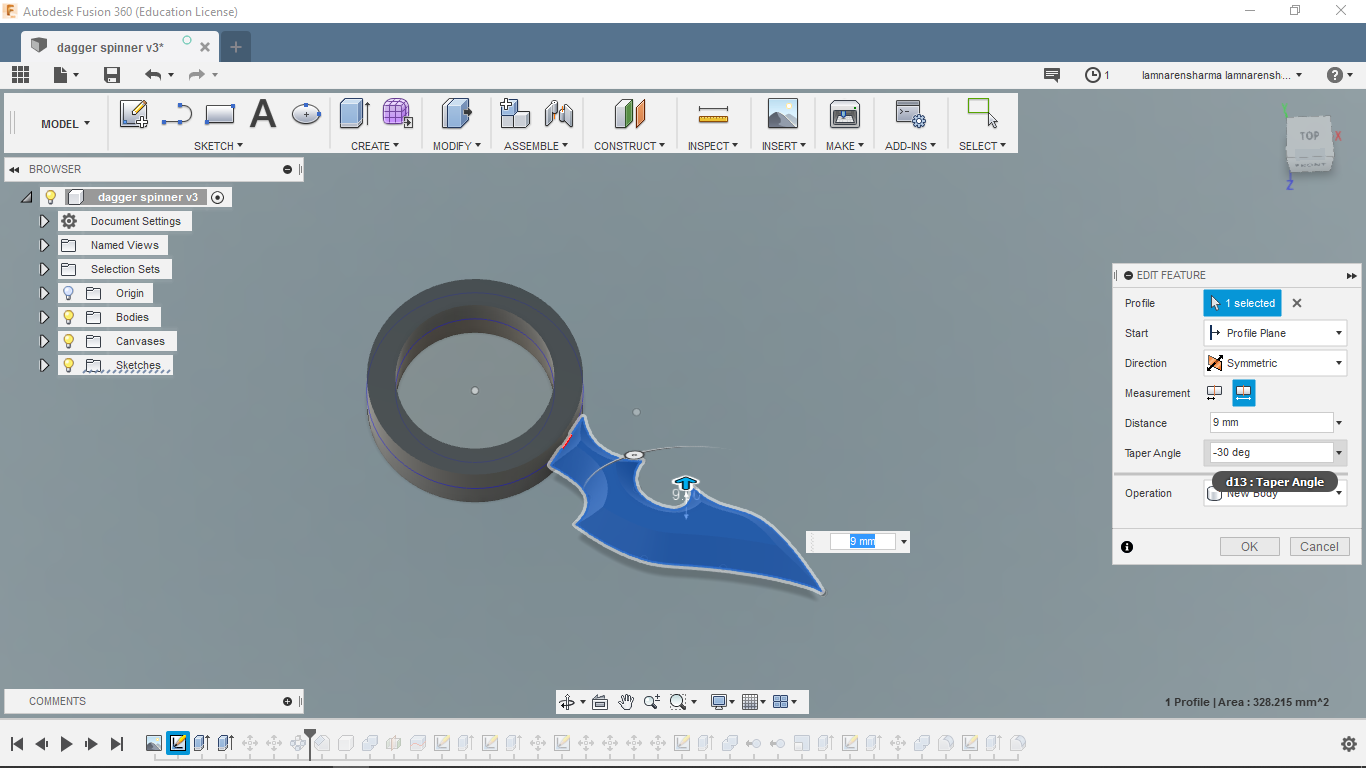Select Half Length measurement option
Viewport: 1366px width, 768px height.
[x=1215, y=393]
